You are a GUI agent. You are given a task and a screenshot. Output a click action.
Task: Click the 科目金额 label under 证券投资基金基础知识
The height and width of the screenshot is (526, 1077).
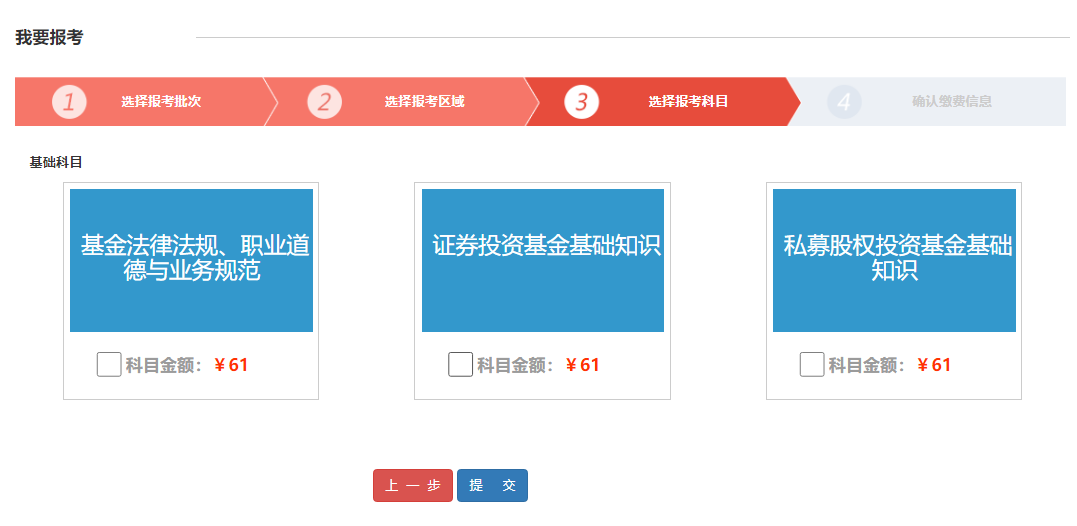coord(515,365)
